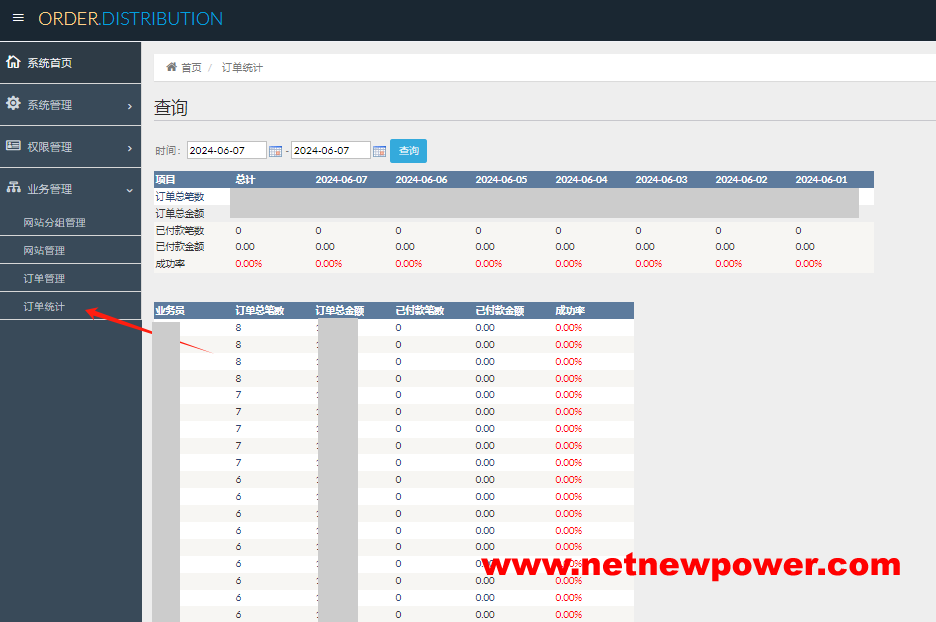Click the 权限管理 card icon
936x622 pixels.
click(13, 146)
